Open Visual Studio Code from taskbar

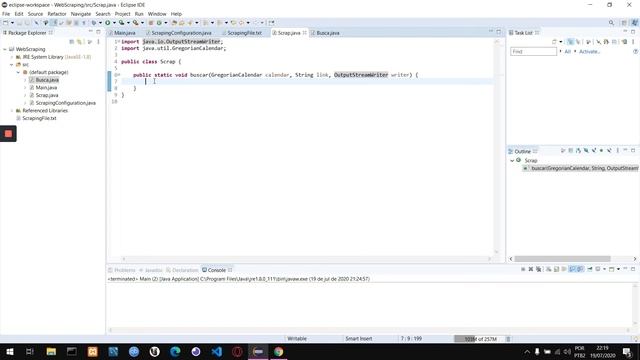point(217,351)
